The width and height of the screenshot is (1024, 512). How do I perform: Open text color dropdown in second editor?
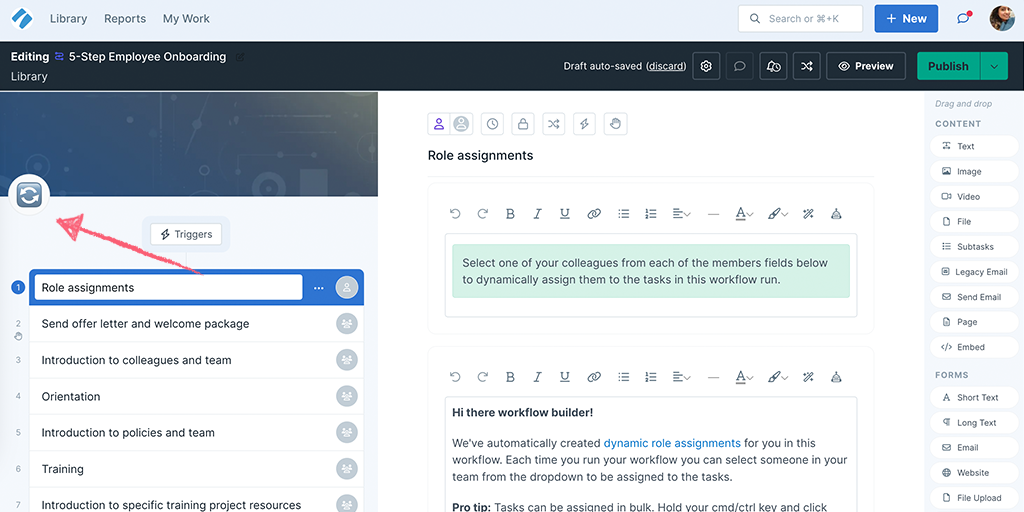(744, 377)
